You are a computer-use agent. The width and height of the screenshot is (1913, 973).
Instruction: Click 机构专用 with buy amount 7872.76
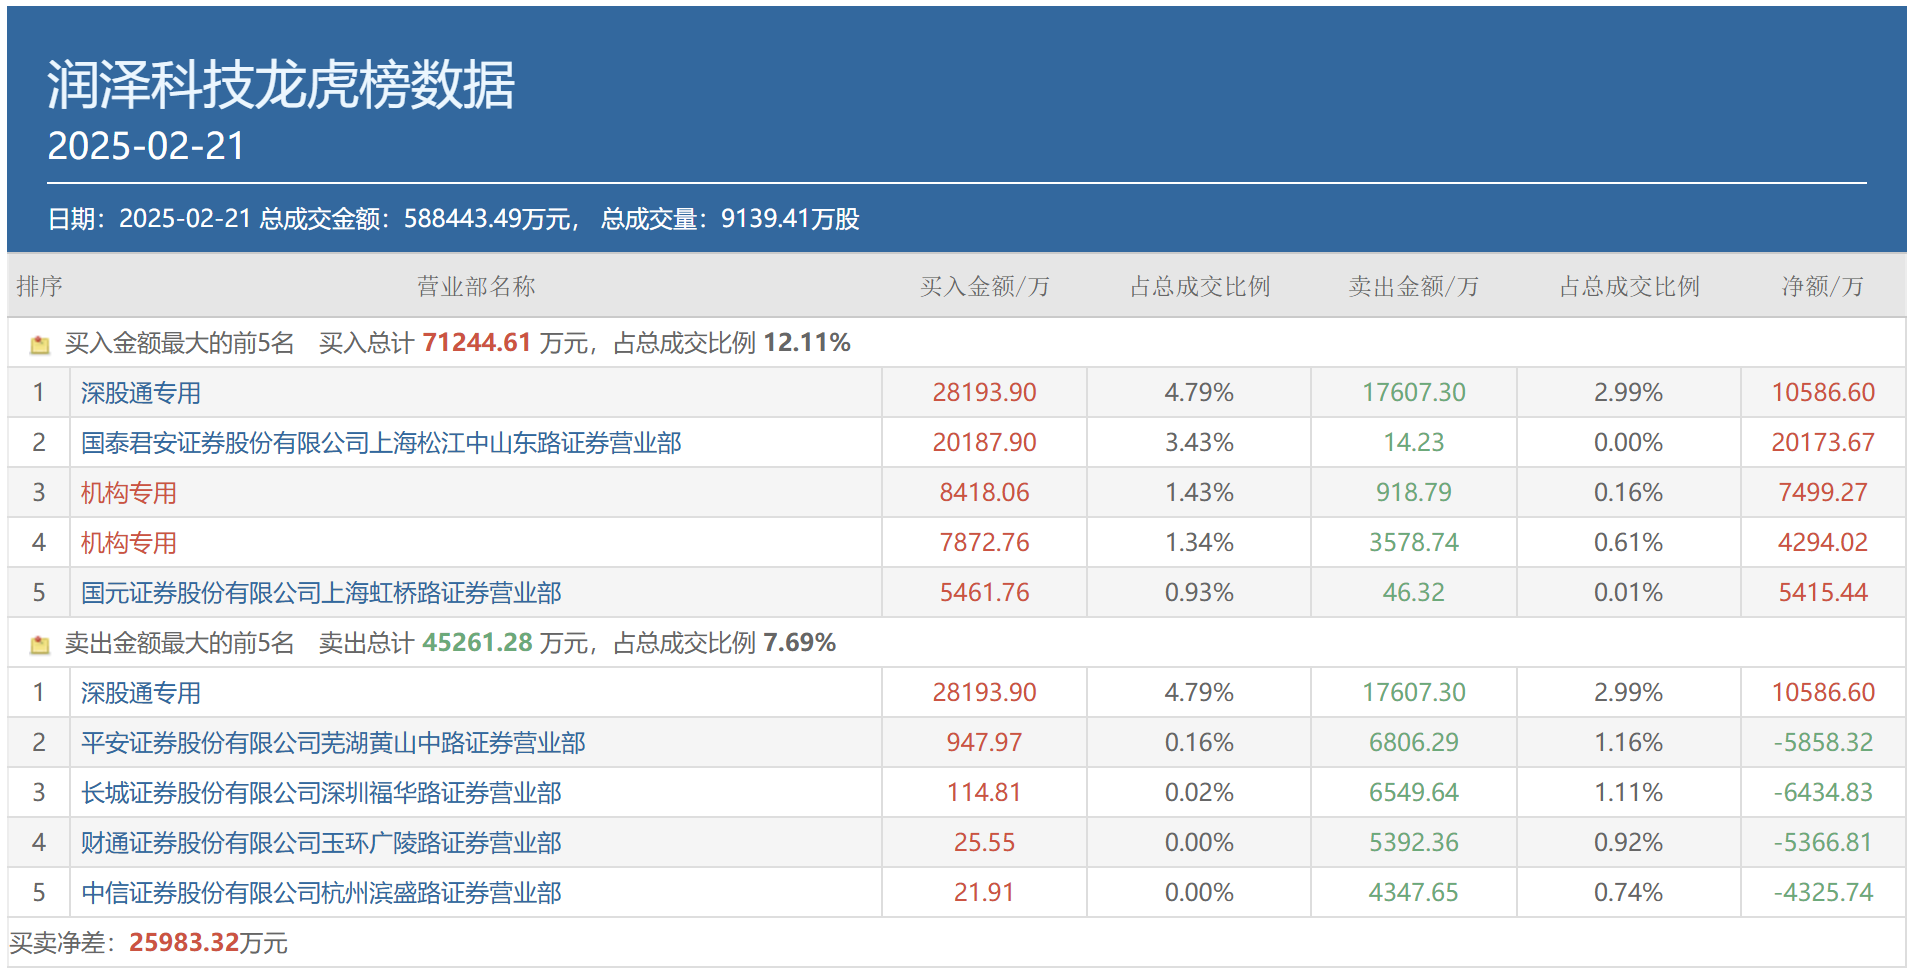tap(129, 543)
